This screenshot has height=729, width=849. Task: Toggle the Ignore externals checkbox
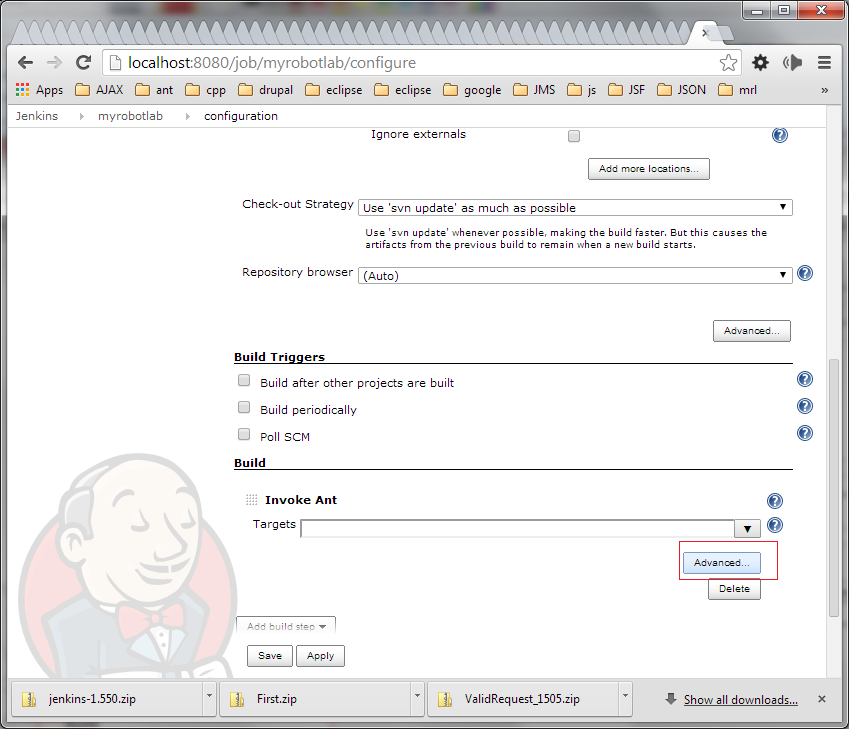(x=574, y=136)
